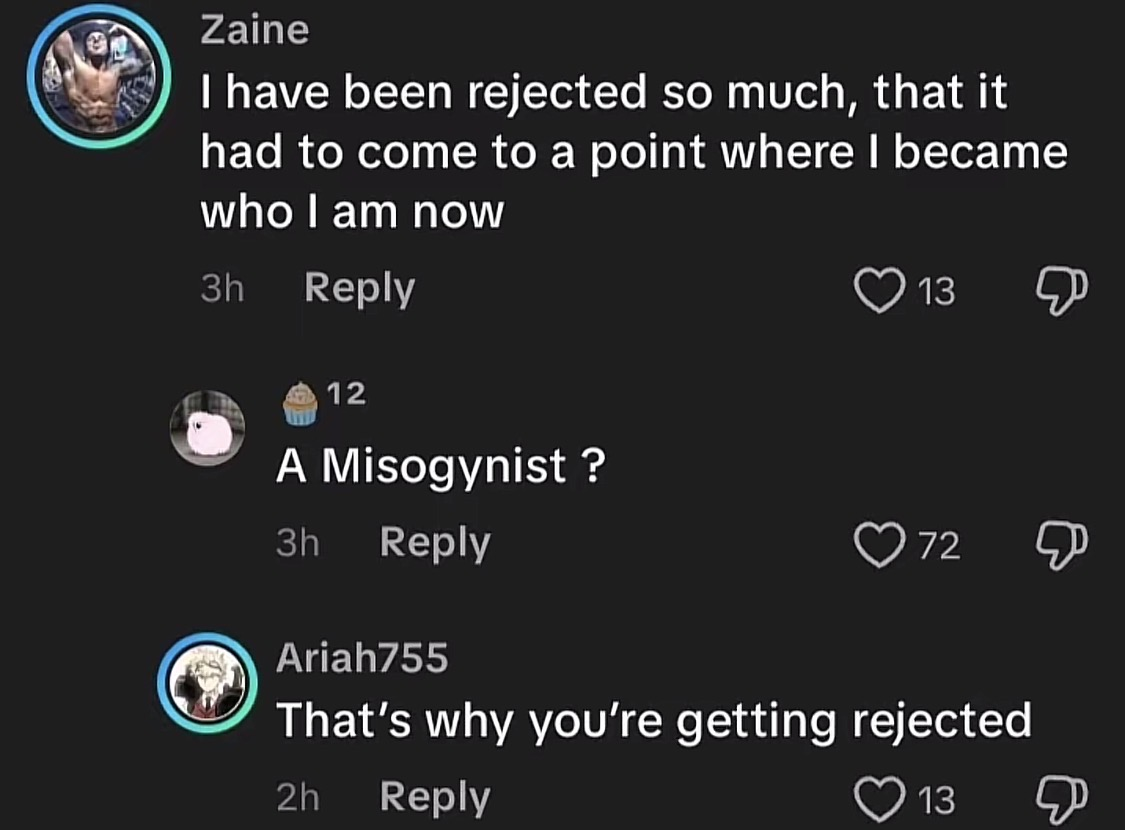Dislike Ariah755's comment with thumbs-down icon
Viewport: 1125px width, 830px height.
pyautogui.click(x=1062, y=800)
